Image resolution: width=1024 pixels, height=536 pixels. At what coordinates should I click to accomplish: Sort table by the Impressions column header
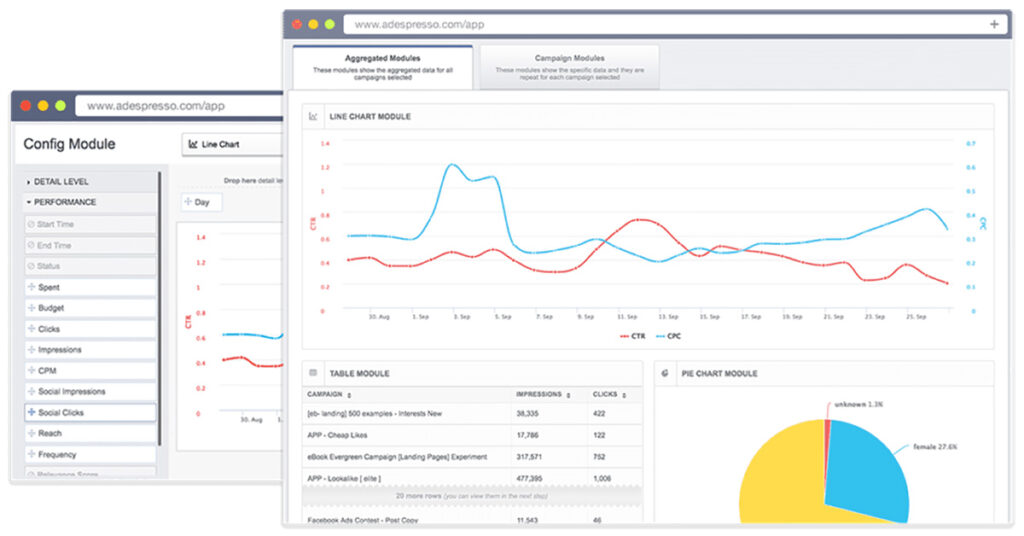[x=538, y=394]
